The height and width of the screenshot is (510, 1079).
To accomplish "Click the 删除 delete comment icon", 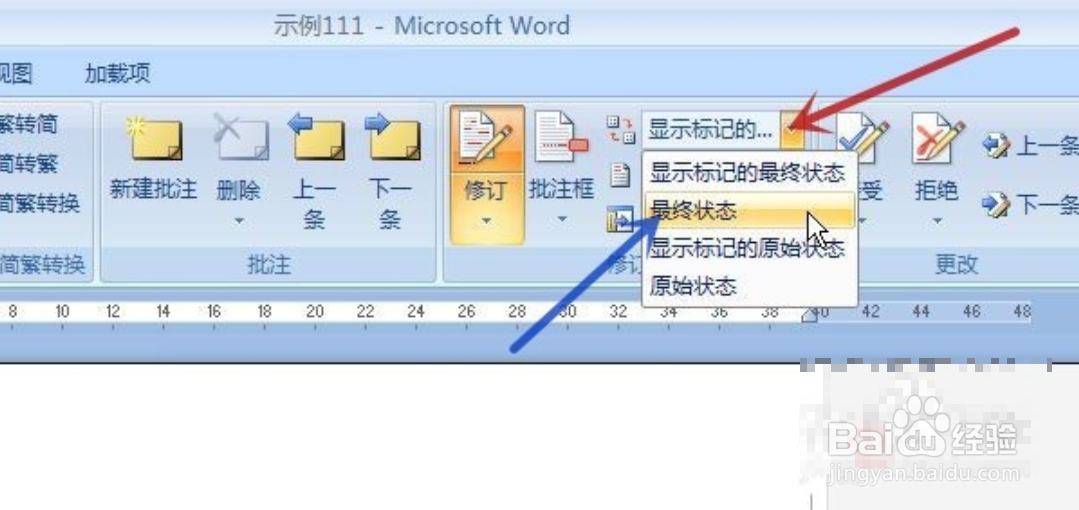I will 239,138.
